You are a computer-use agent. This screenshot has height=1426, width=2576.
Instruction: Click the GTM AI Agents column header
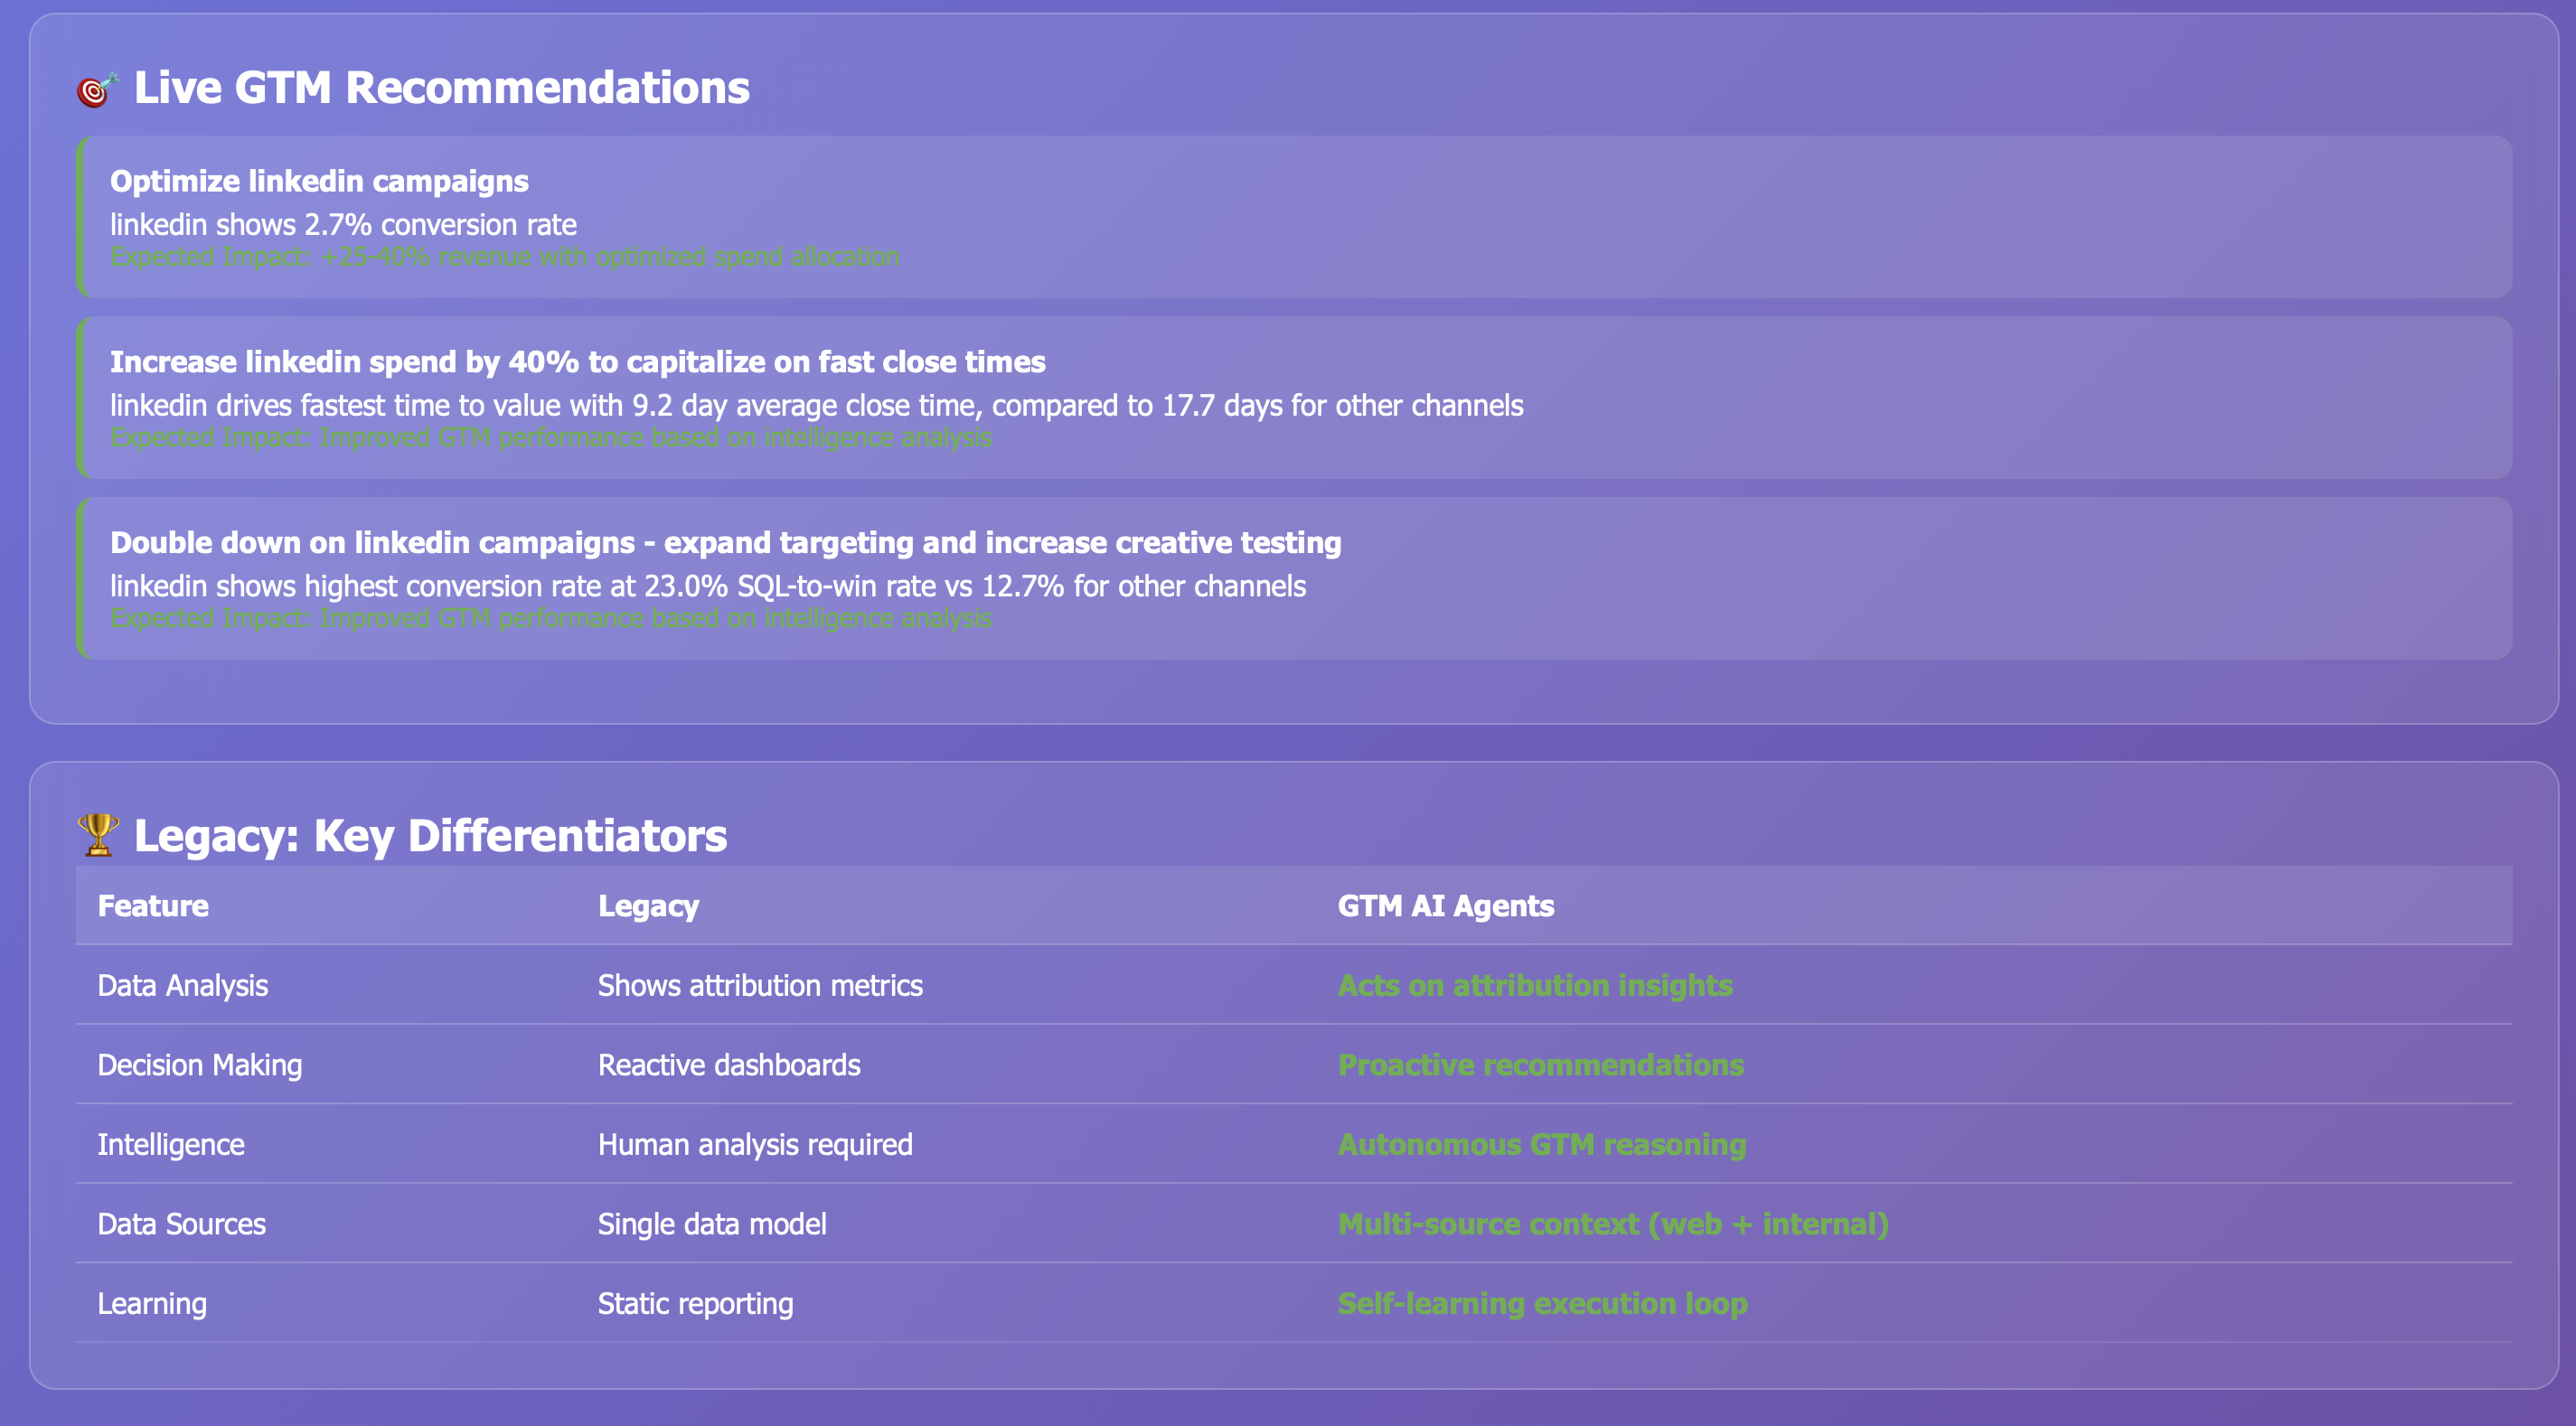tap(1445, 906)
